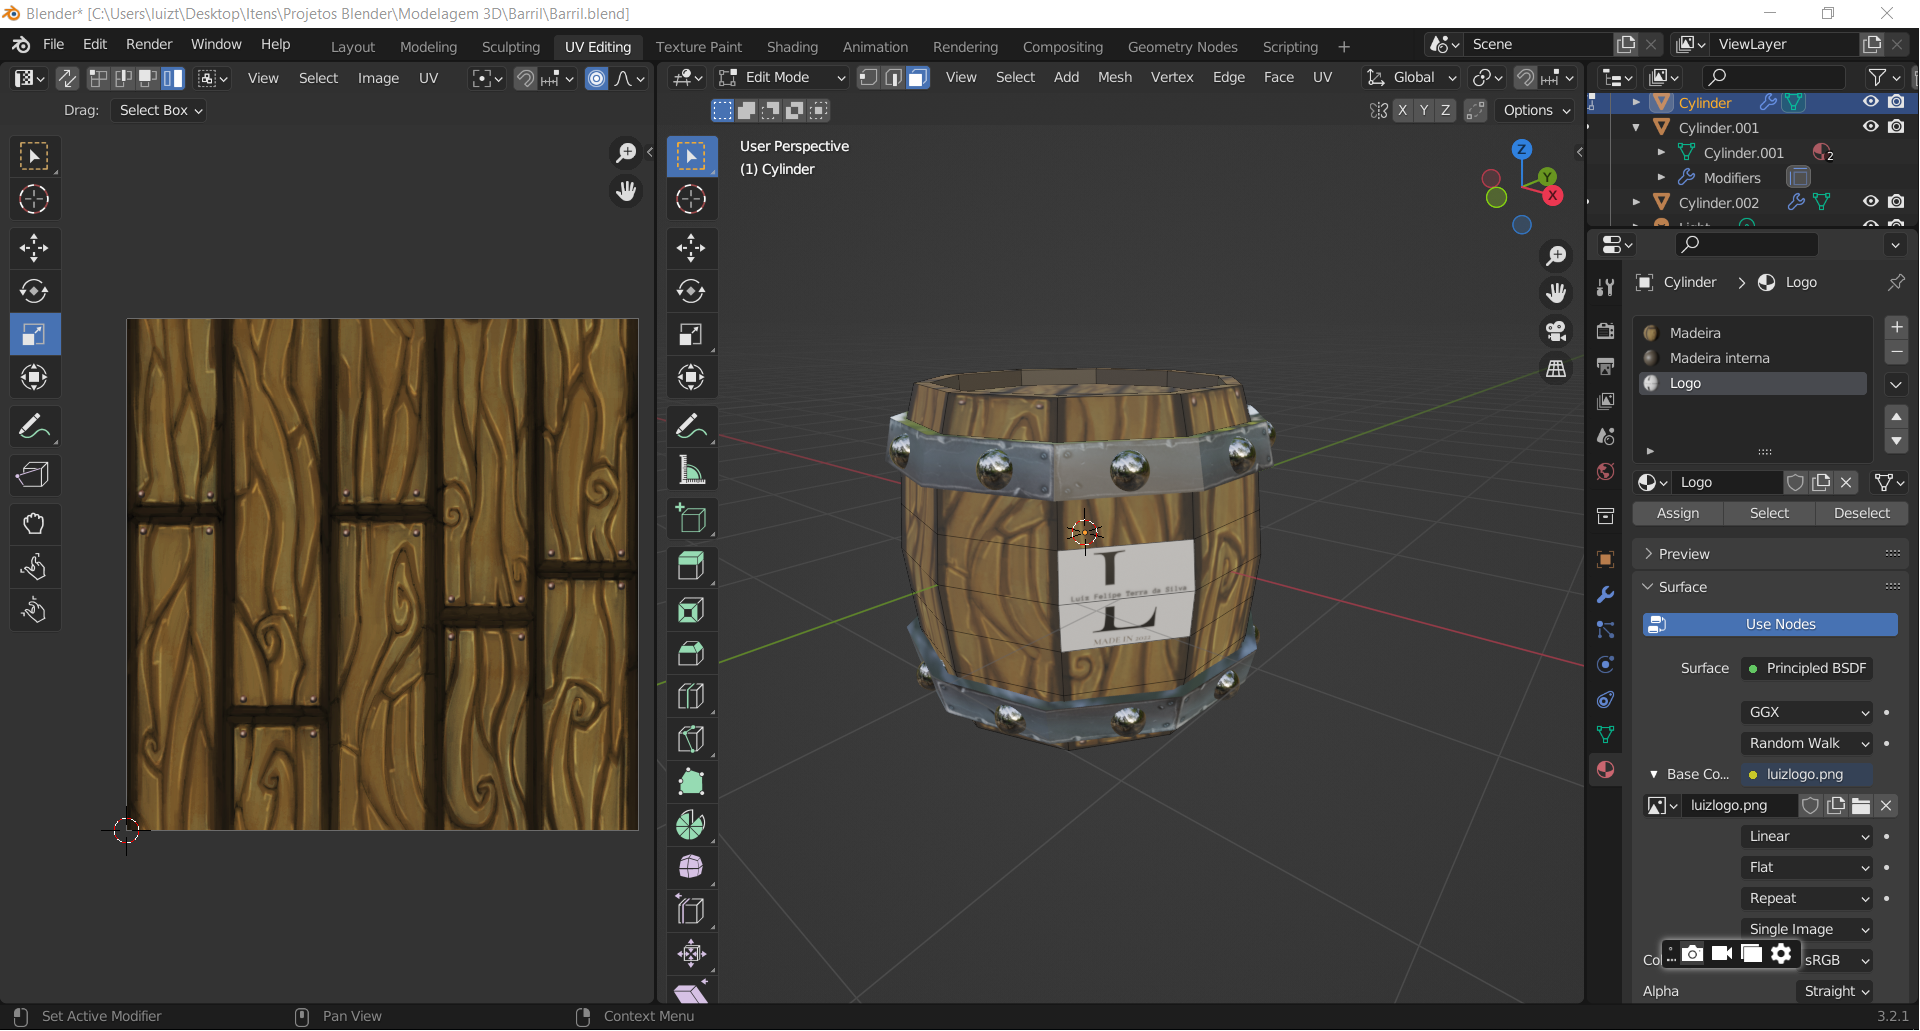
Task: Open the Modifier Properties wrench tab
Action: 1605,595
